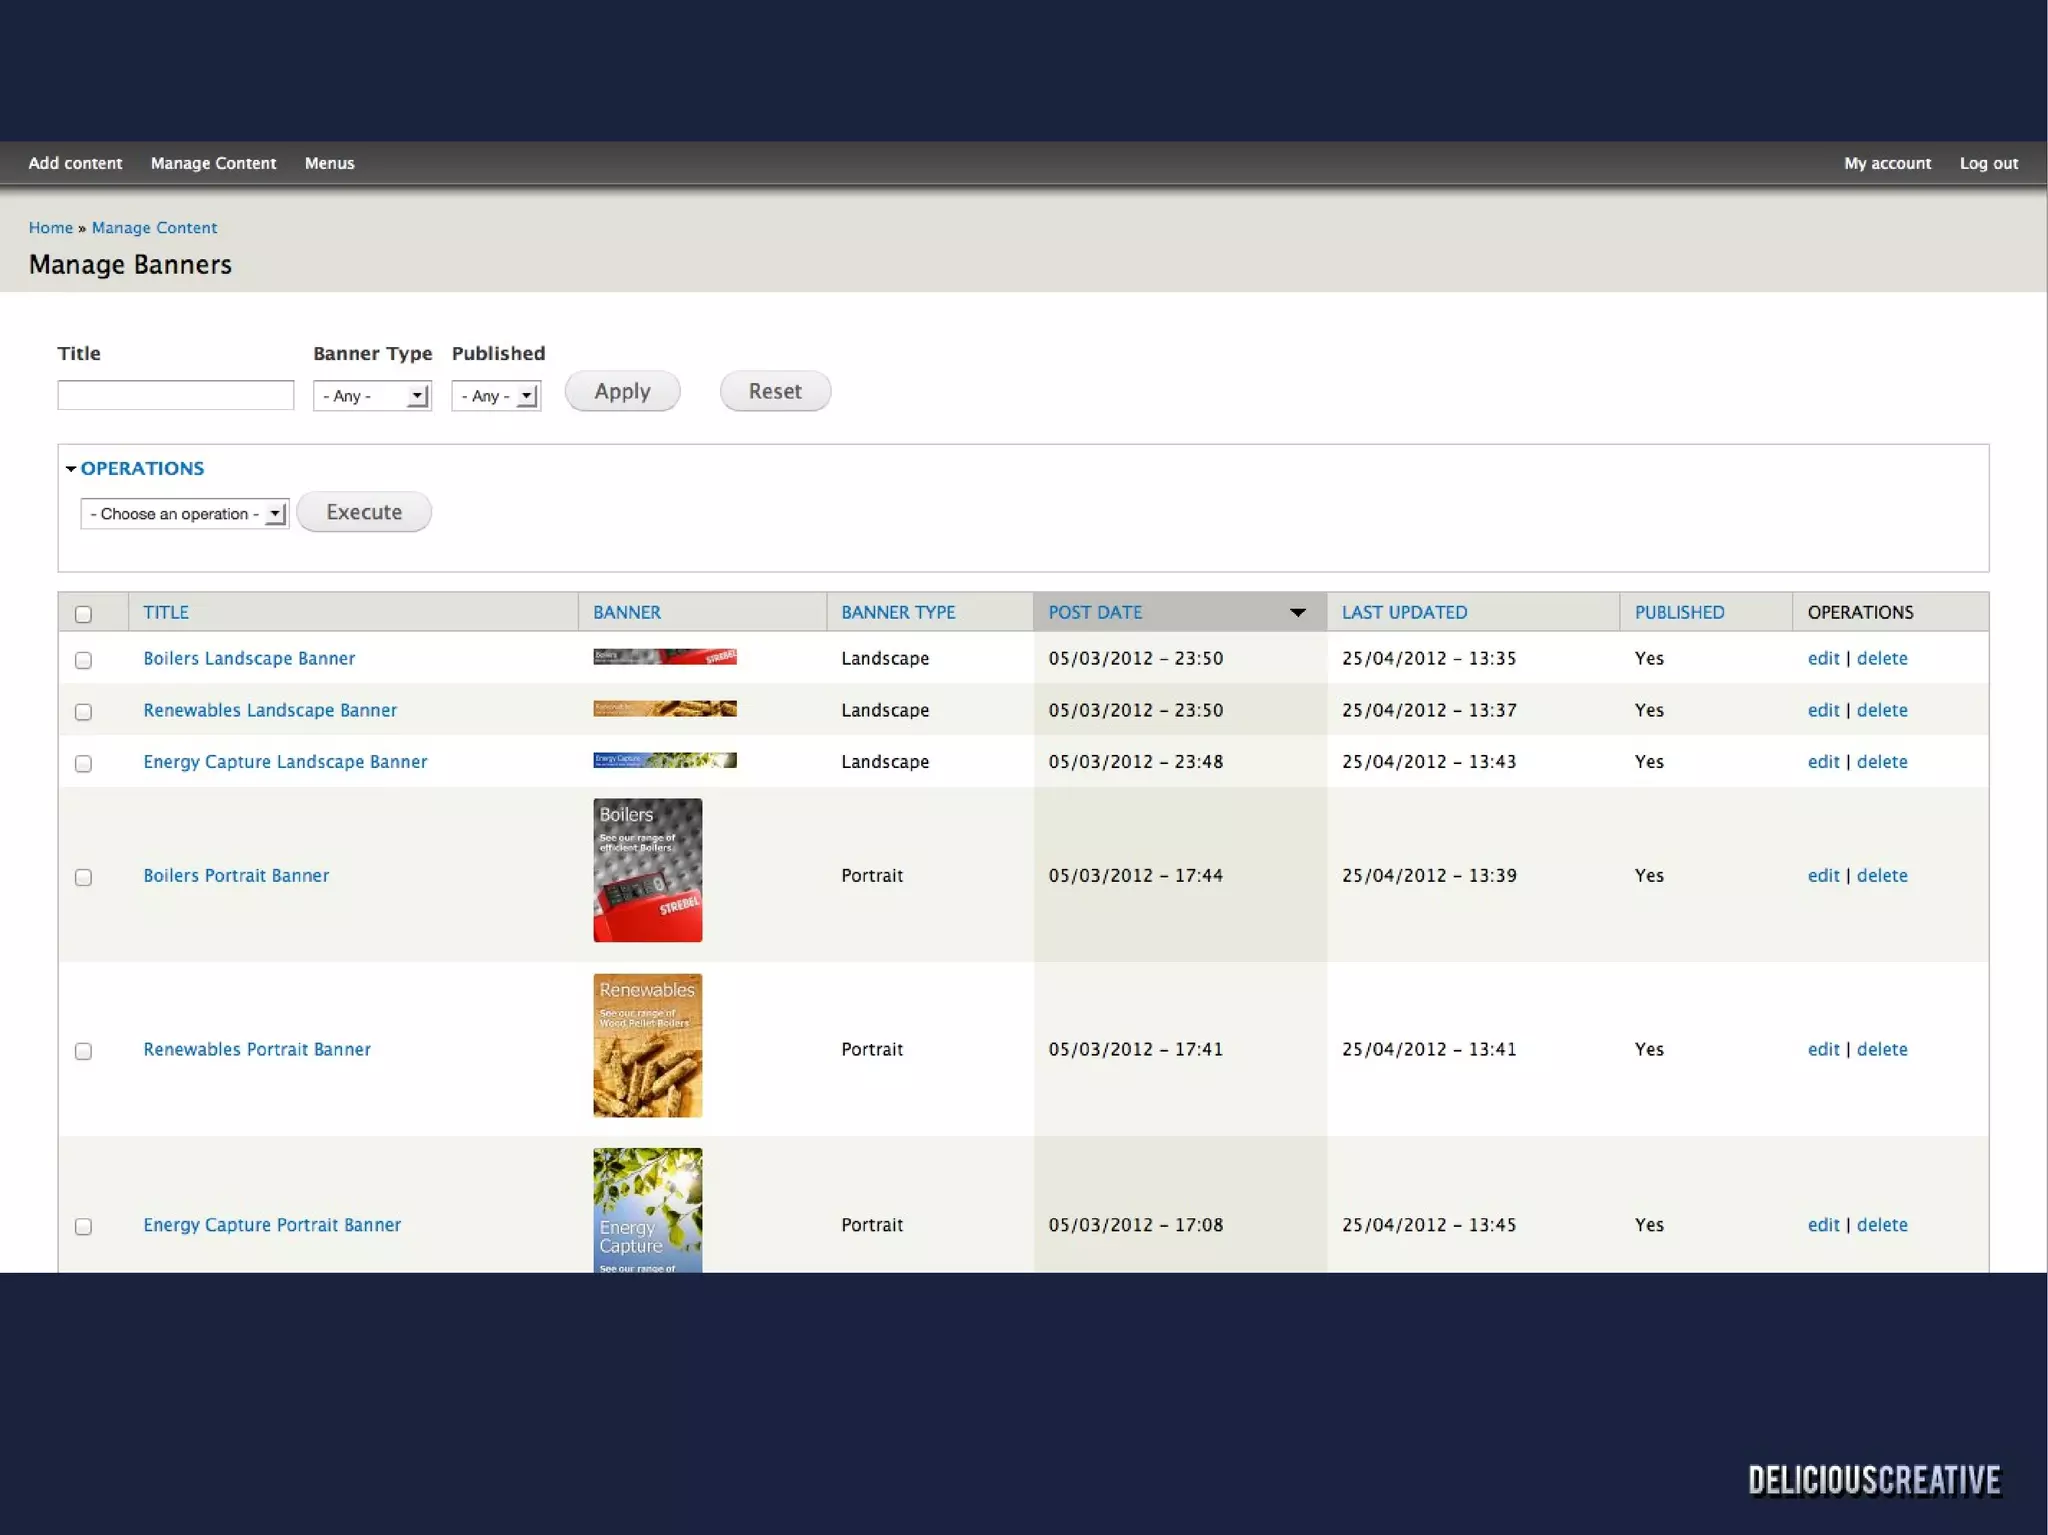Open the Add content menu
The height and width of the screenshot is (1535, 2048).
coord(75,163)
